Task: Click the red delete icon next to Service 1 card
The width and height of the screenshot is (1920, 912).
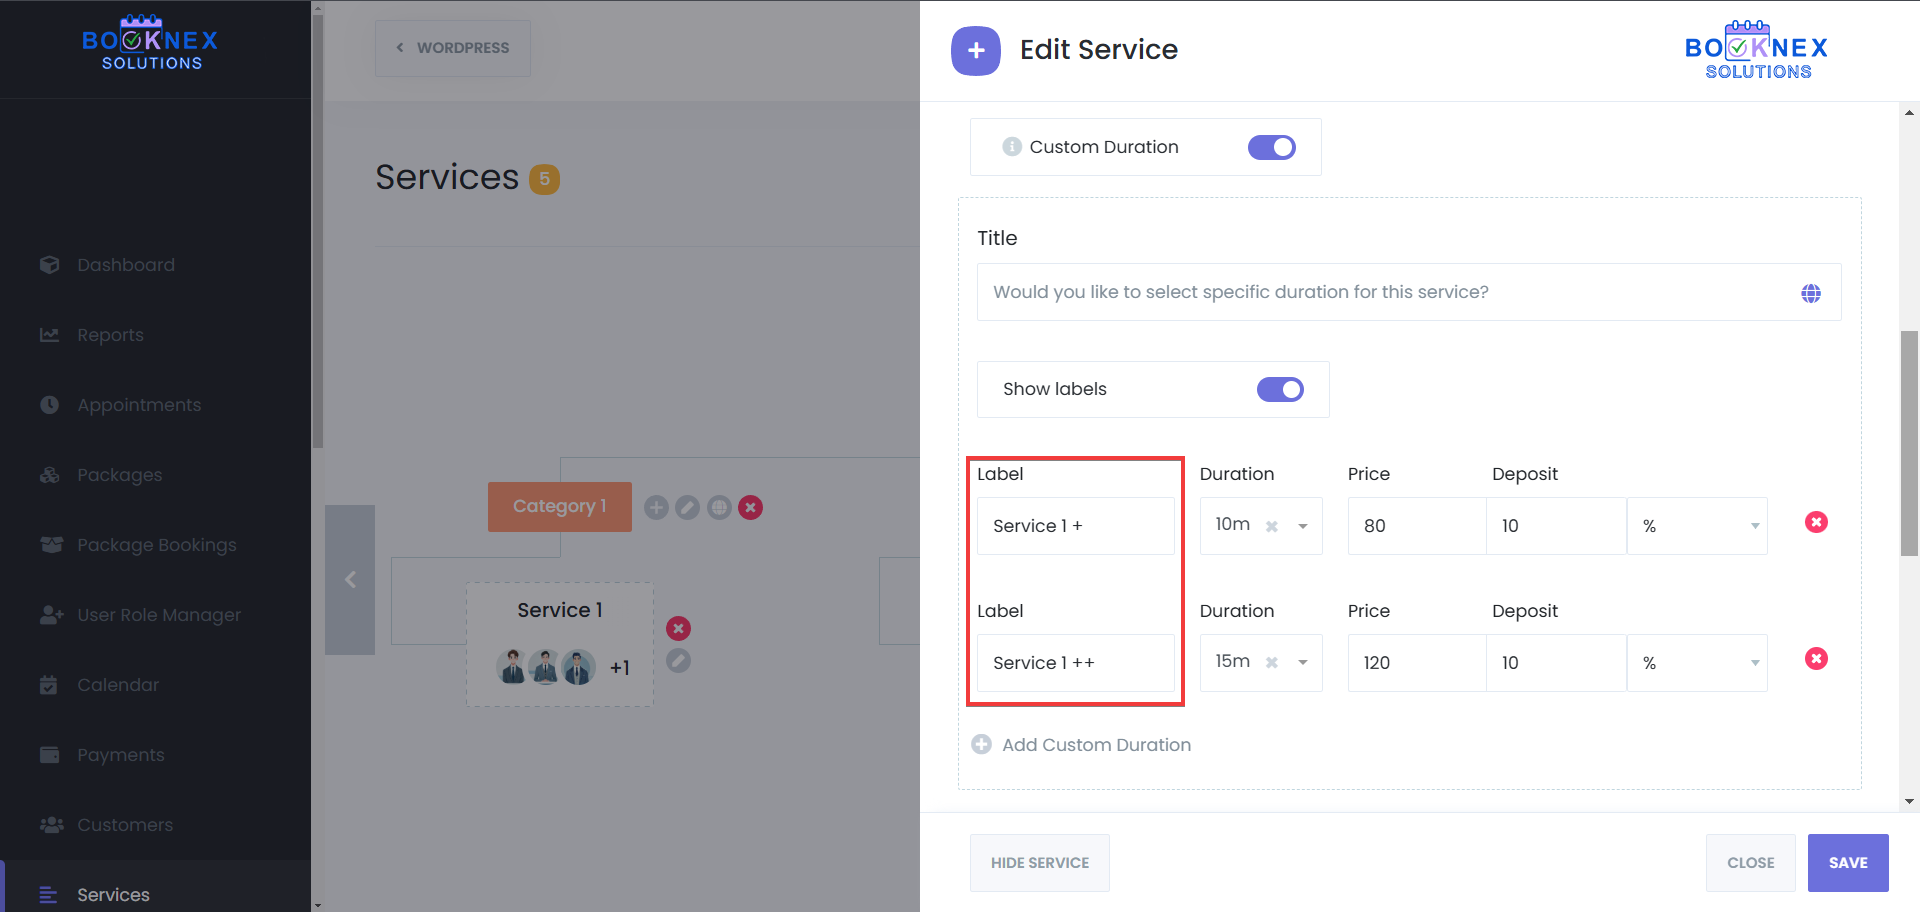Action: (x=678, y=629)
